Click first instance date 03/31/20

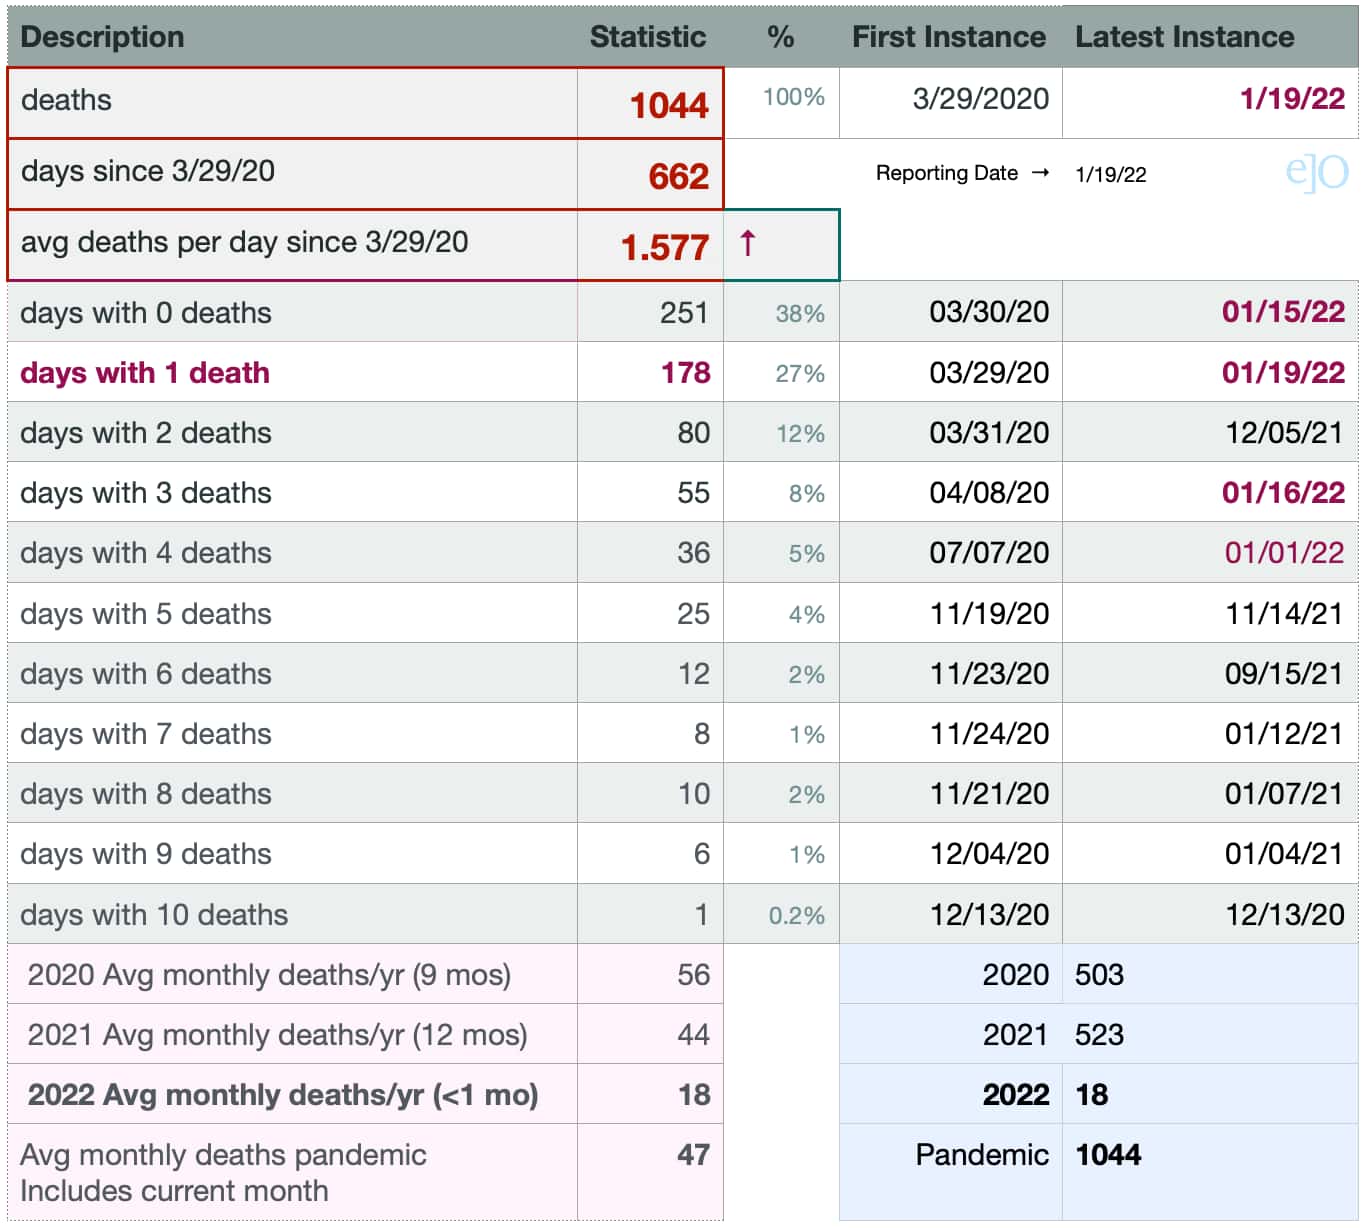[989, 433]
